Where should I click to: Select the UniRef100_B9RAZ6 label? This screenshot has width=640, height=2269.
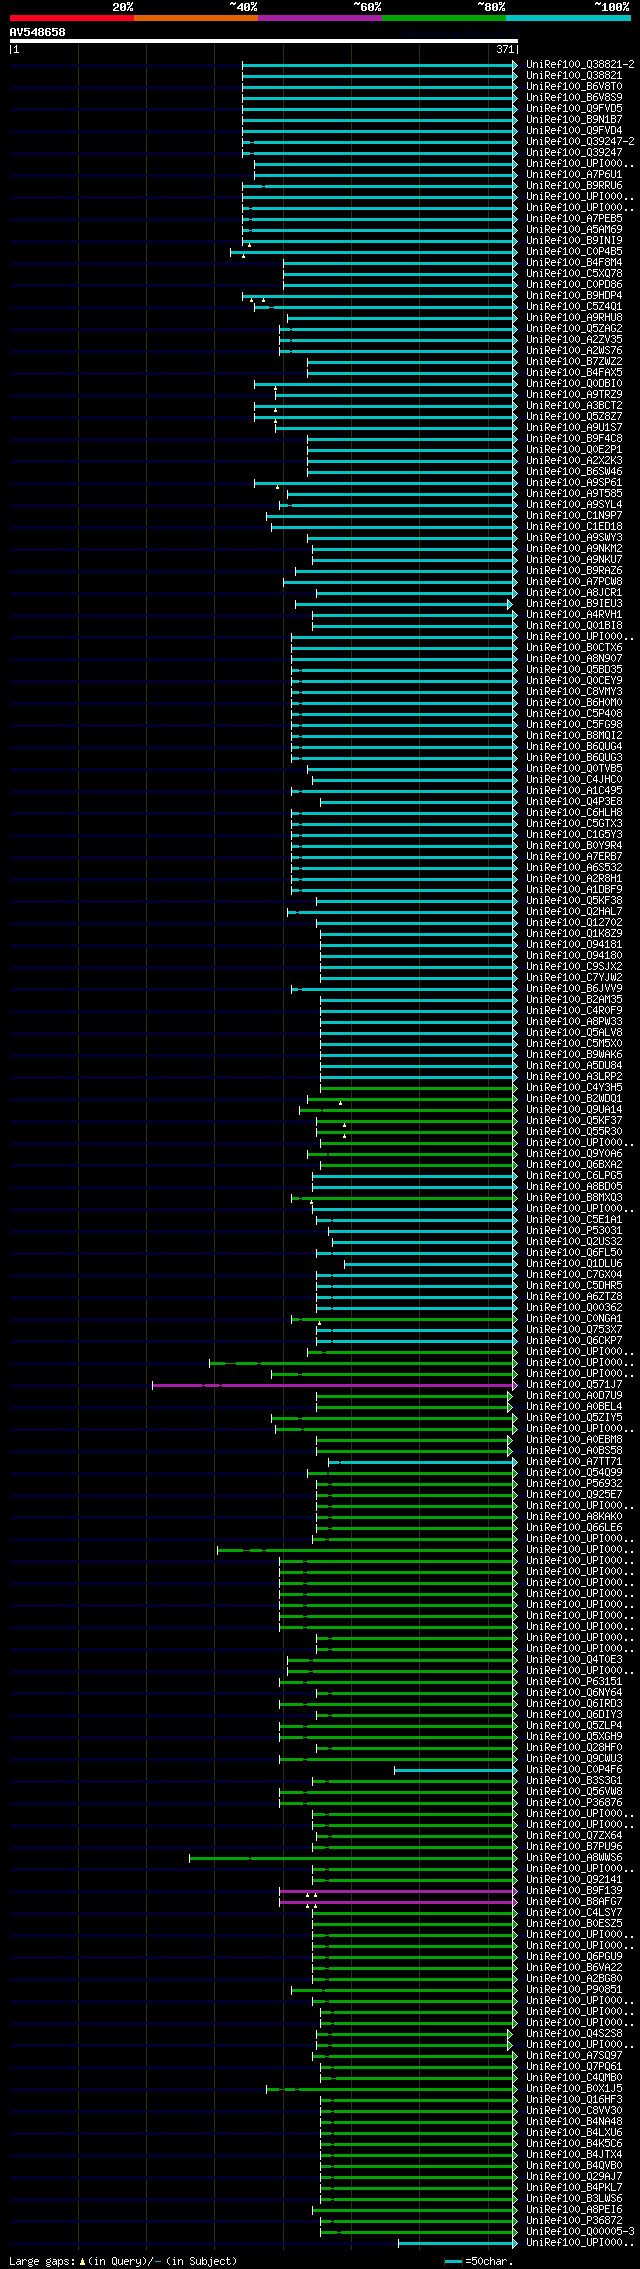click(x=574, y=570)
